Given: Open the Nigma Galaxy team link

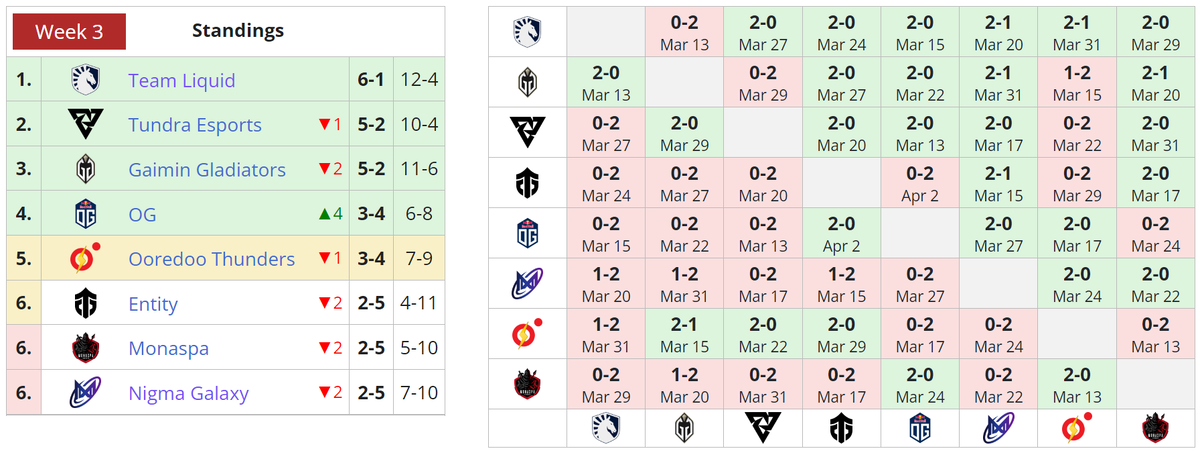Looking at the screenshot, I should pos(188,393).
